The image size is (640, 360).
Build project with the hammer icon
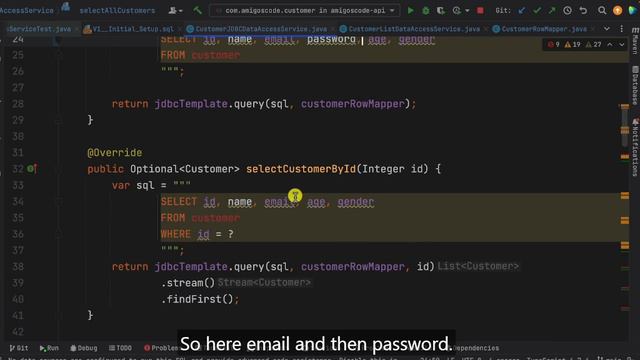(x=198, y=10)
